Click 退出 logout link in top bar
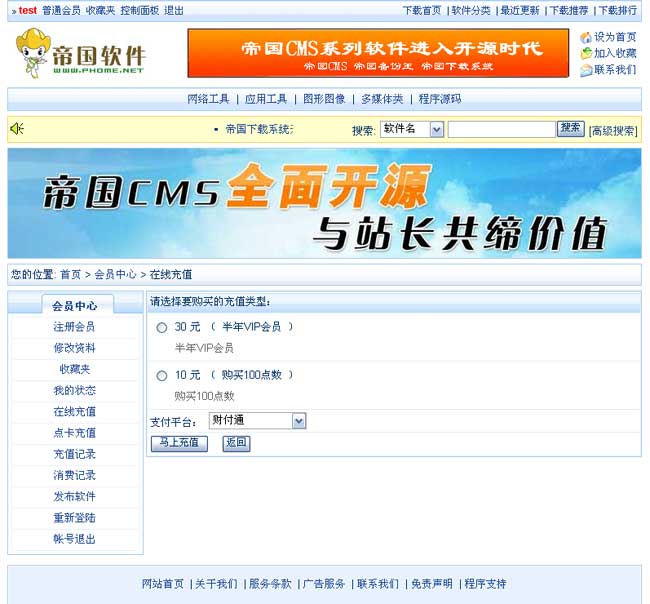This screenshot has height=604, width=650. (174, 10)
